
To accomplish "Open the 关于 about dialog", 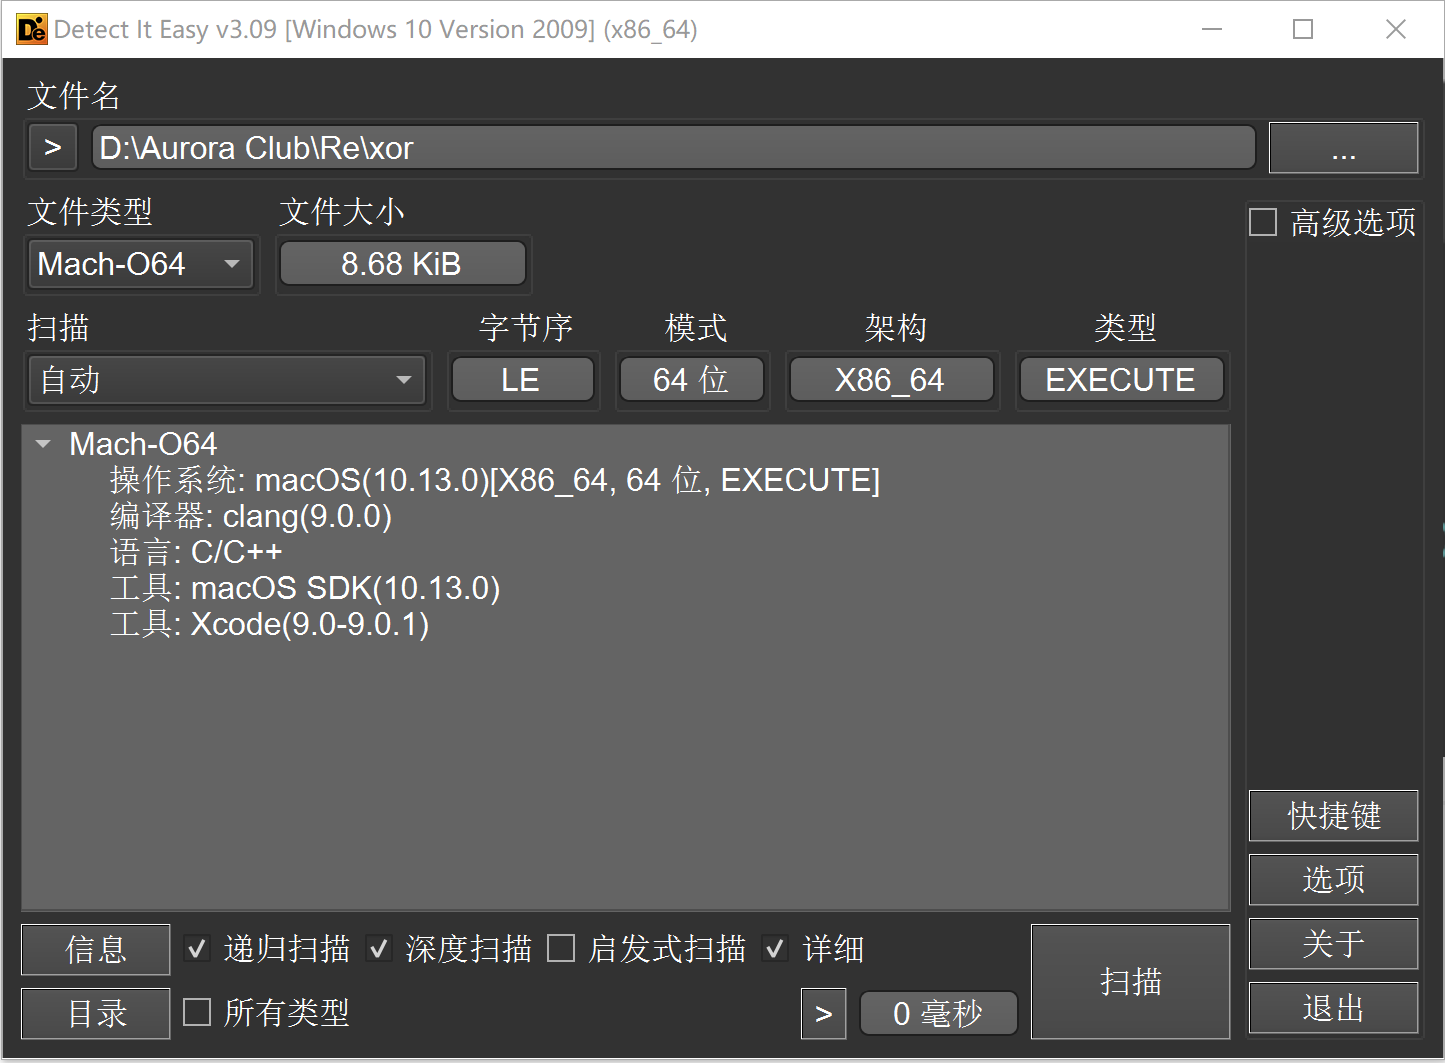I will (1333, 944).
